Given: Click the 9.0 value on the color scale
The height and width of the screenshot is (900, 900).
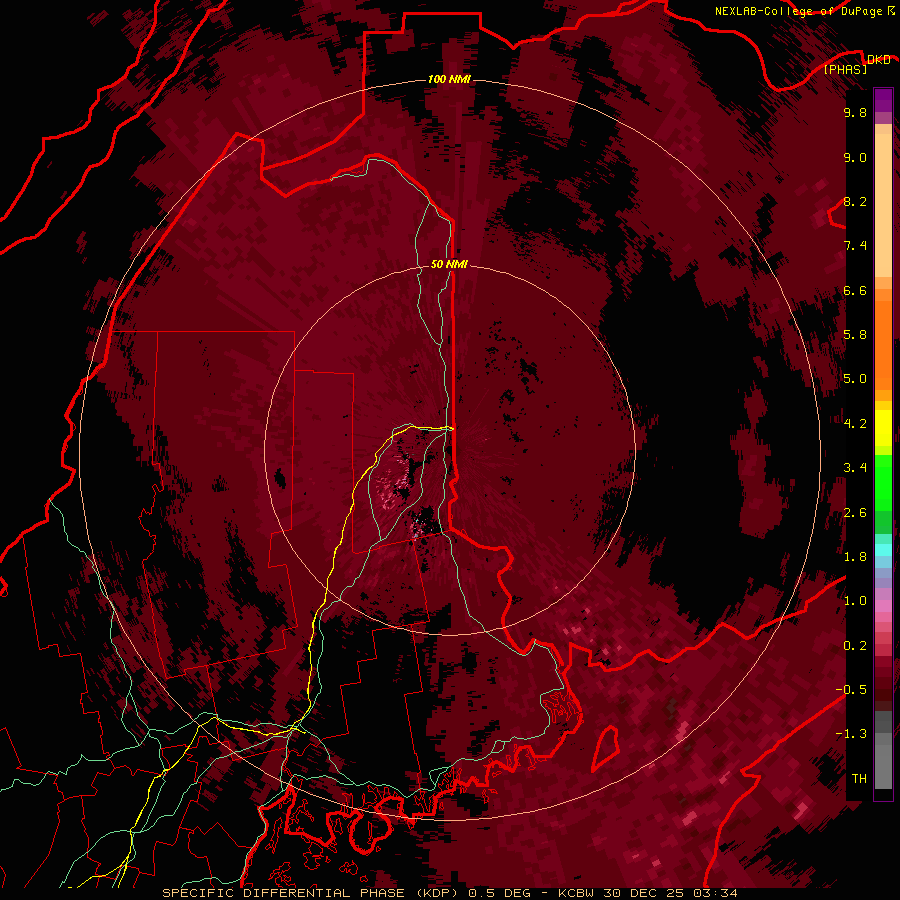Looking at the screenshot, I should coord(855,157).
